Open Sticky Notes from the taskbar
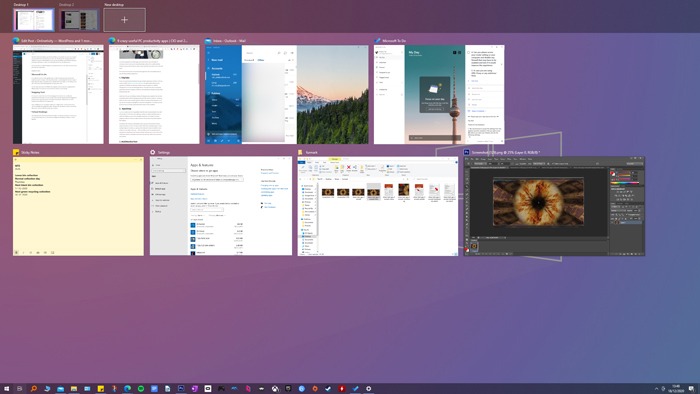Viewport: 700px width, 394px height. [x=101, y=389]
